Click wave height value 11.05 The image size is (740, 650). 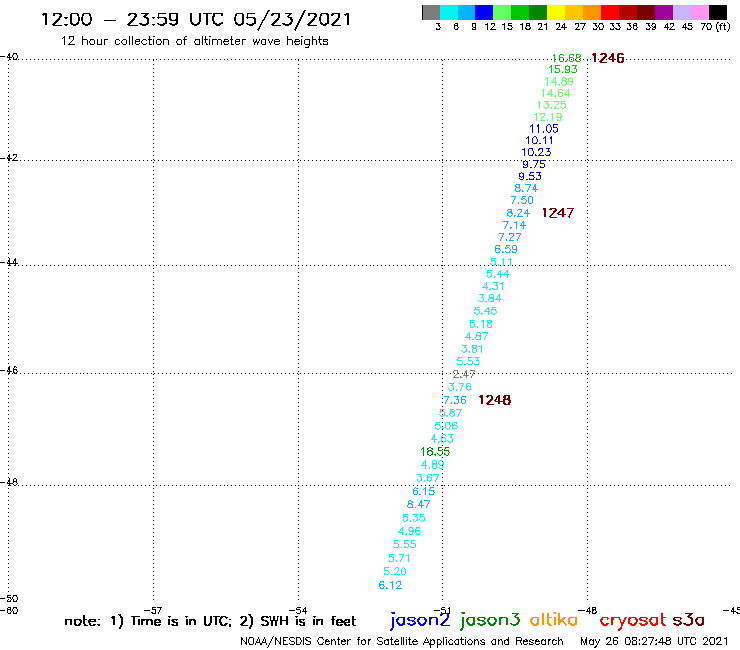[x=544, y=129]
